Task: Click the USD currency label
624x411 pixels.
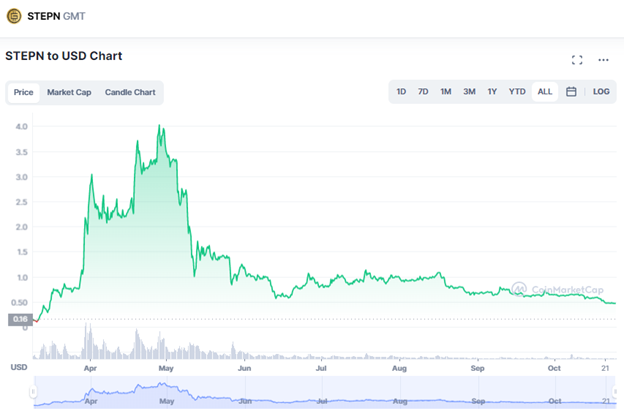Action: tap(19, 367)
